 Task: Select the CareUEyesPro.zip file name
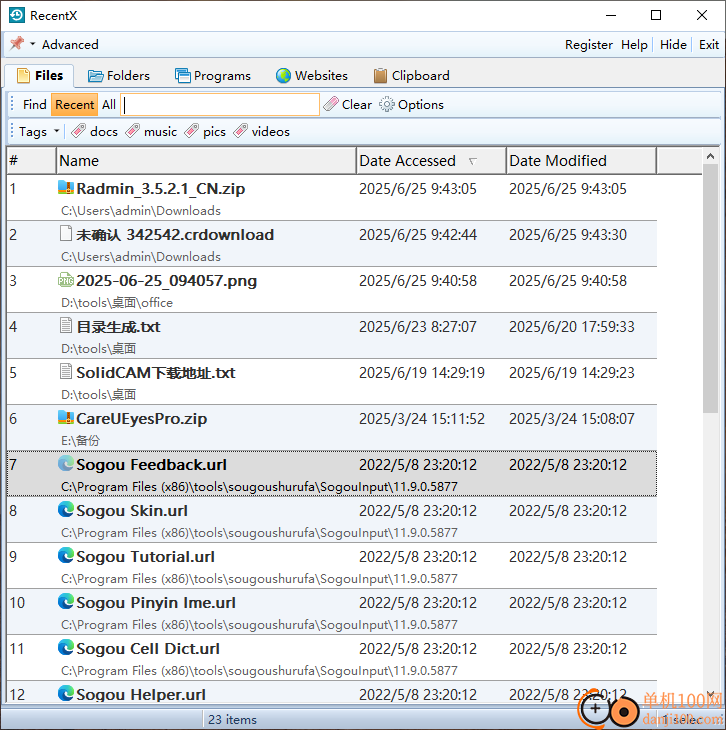142,419
